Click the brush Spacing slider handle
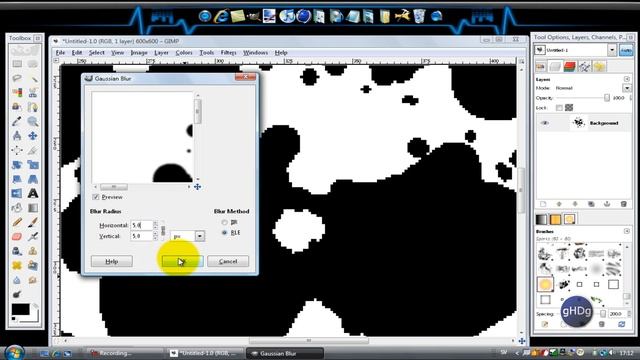Viewport: 640px width, 360px height. coord(603,313)
